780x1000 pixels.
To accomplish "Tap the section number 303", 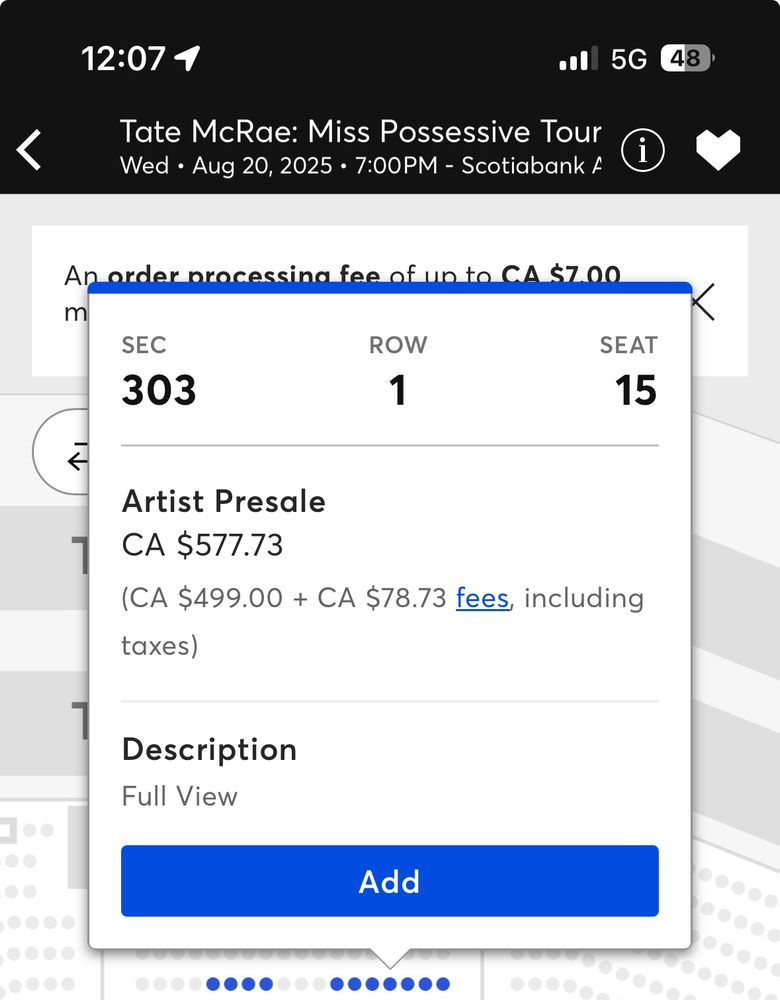I will pos(159,390).
